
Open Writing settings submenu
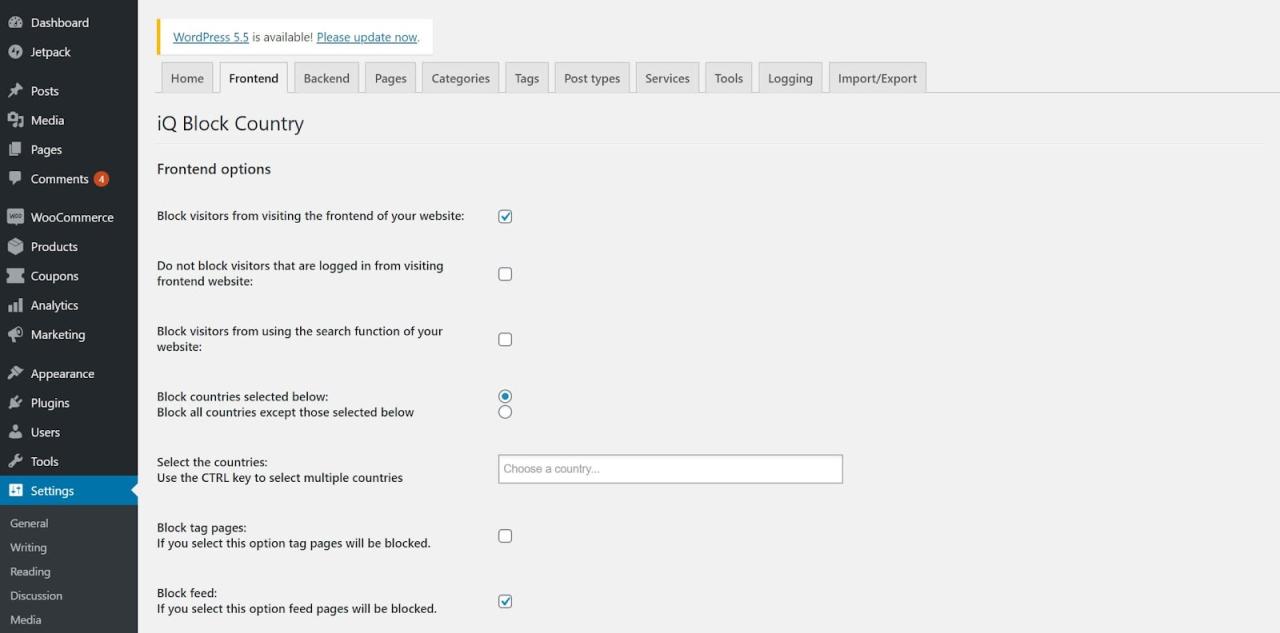tap(28, 547)
